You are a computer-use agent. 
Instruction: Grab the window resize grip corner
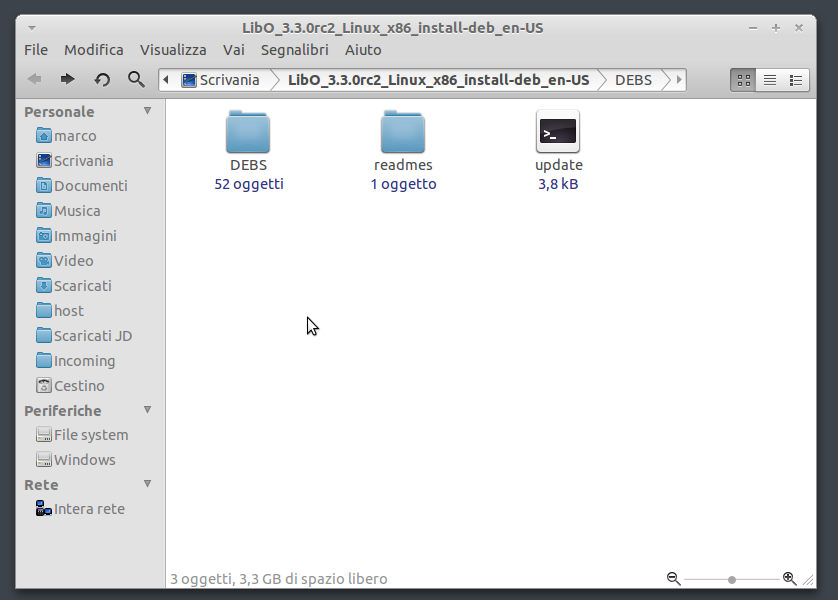click(x=808, y=580)
